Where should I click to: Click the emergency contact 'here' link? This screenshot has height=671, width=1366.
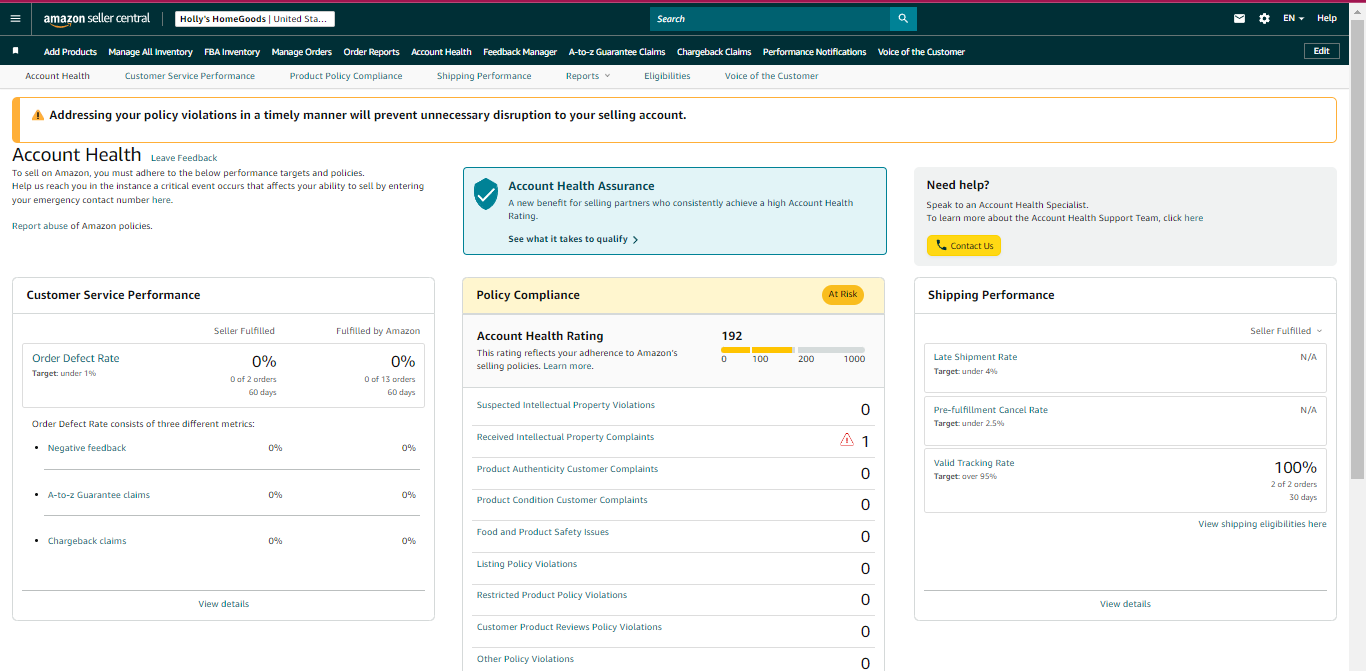161,200
